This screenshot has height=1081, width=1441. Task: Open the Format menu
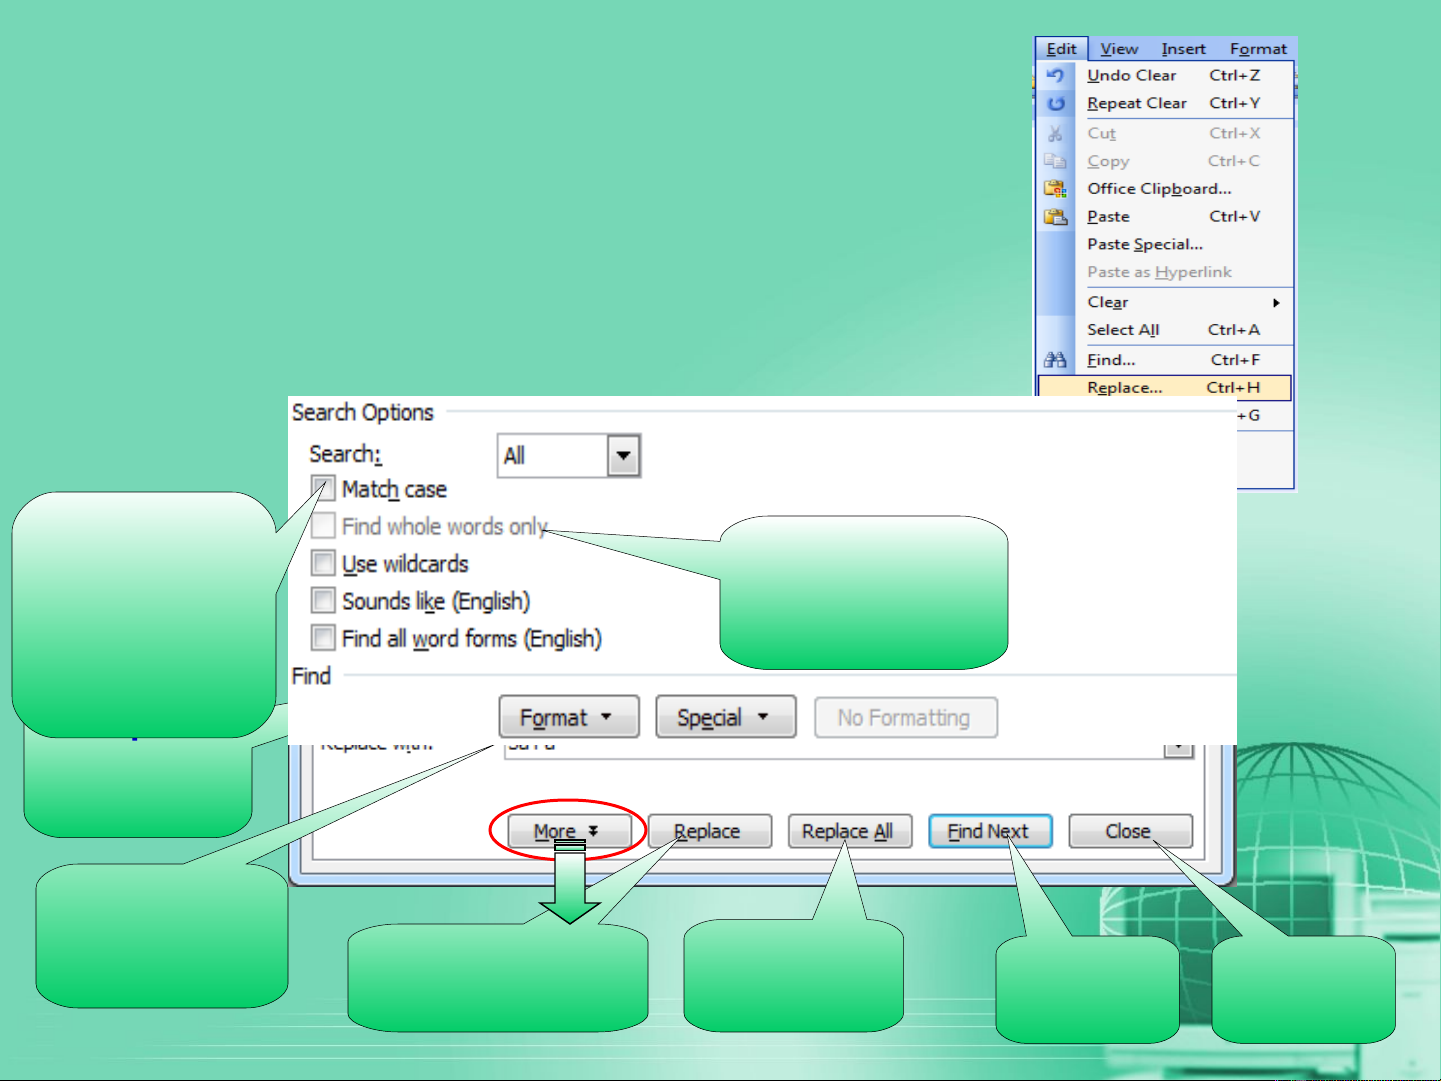1258,49
